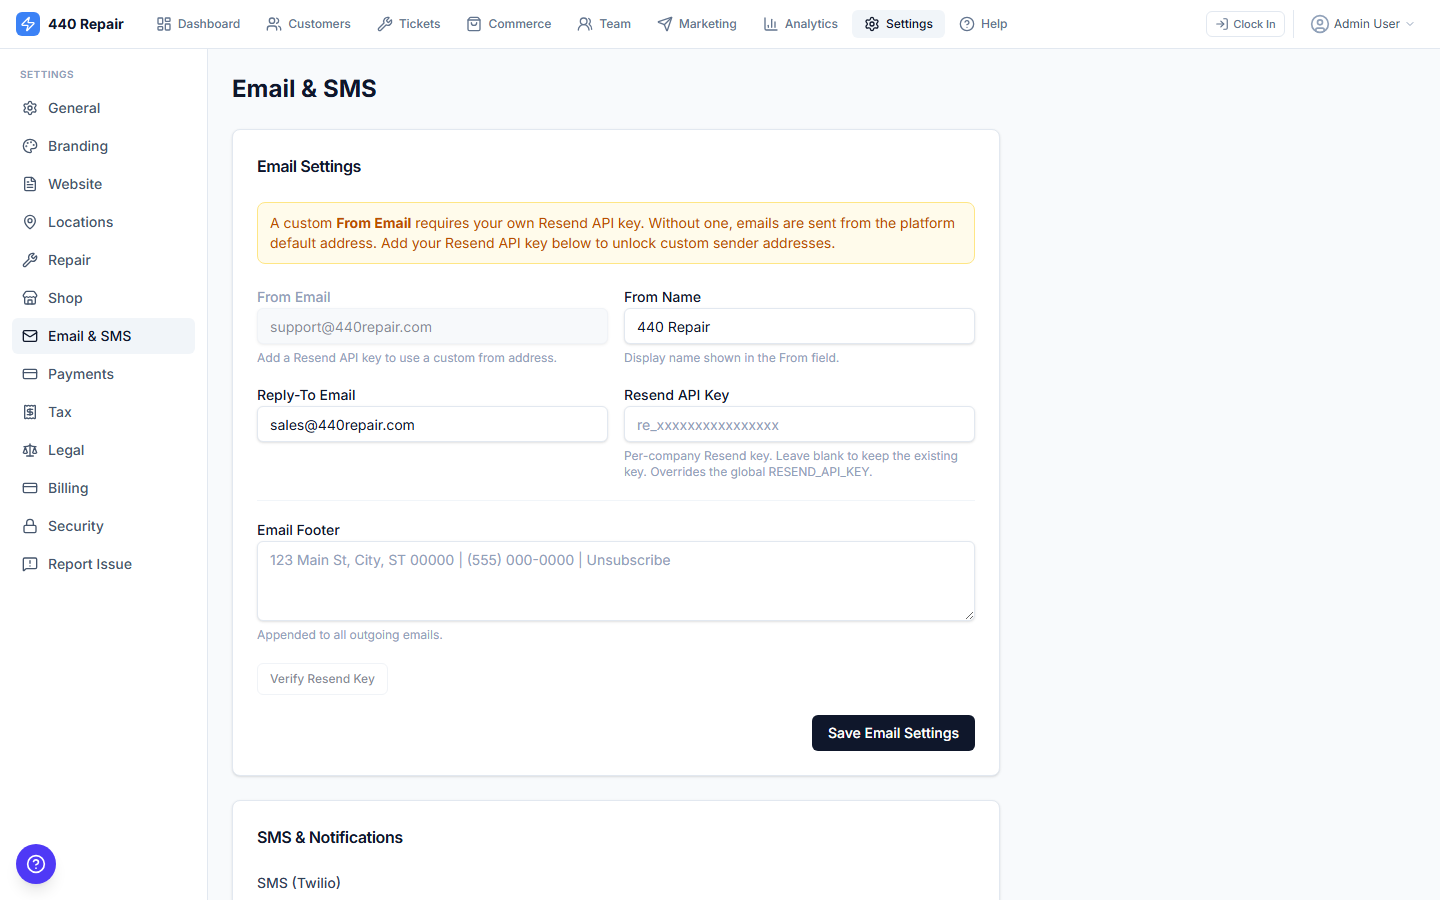Switch to the Settings tab
The height and width of the screenshot is (900, 1440).
898,23
